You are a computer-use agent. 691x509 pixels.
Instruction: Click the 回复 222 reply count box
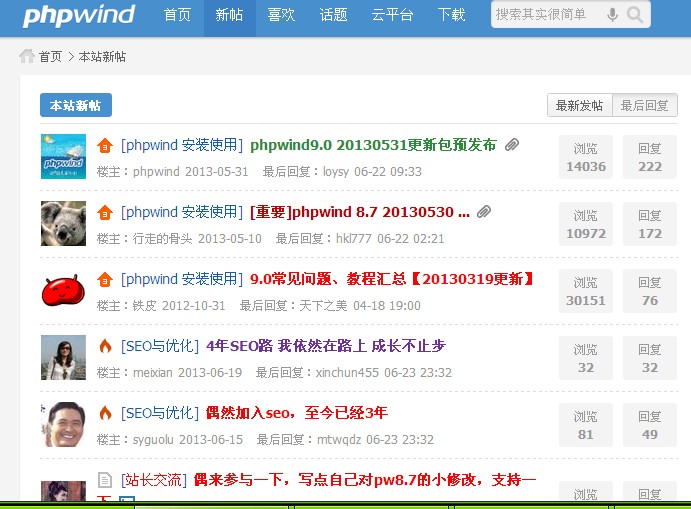[650, 157]
